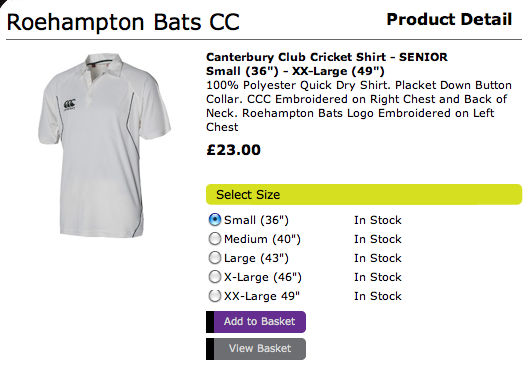Viewport: 528px width, 368px height.
Task: Open View Basket button
Action: click(x=256, y=349)
